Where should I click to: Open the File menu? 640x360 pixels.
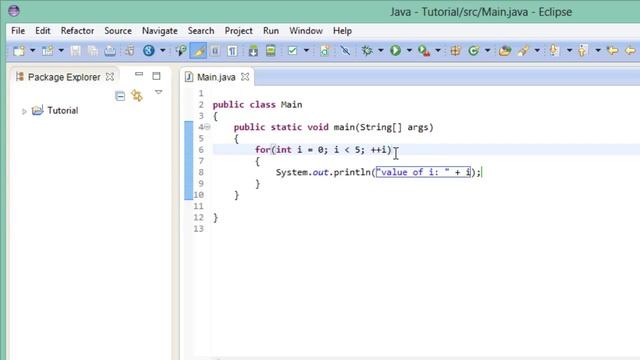(x=18, y=31)
